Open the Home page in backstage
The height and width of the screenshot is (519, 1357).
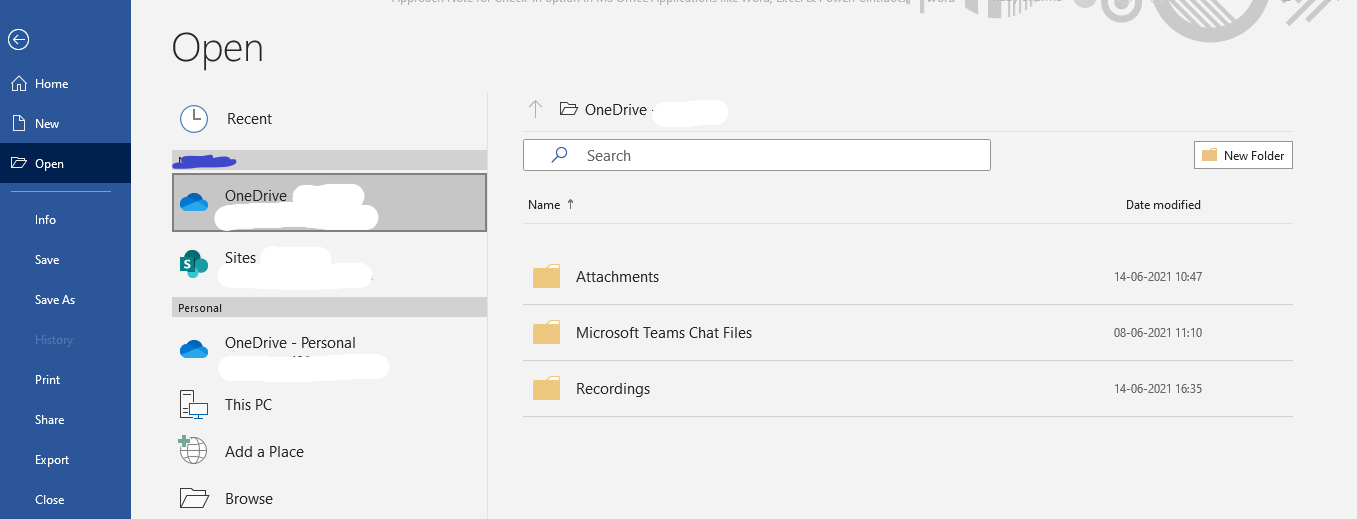tap(65, 84)
